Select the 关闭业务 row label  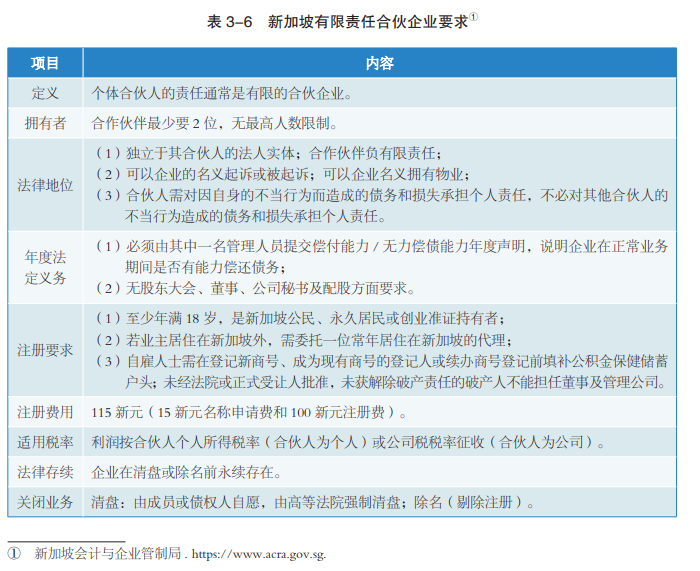pyautogui.click(x=45, y=501)
